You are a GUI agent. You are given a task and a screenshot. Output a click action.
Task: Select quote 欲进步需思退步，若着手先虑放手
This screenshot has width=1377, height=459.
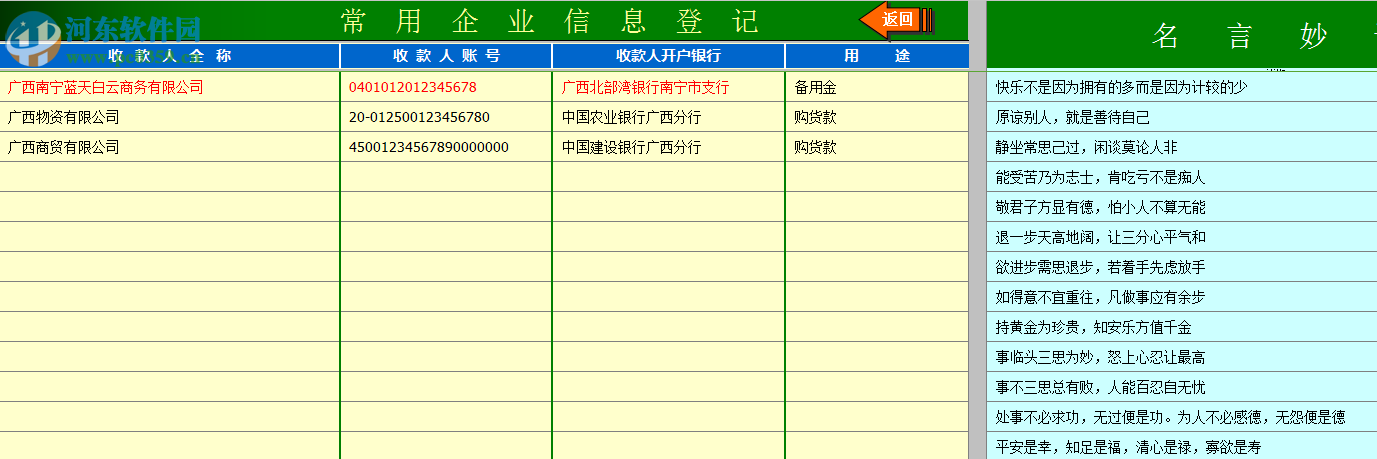(1182, 267)
